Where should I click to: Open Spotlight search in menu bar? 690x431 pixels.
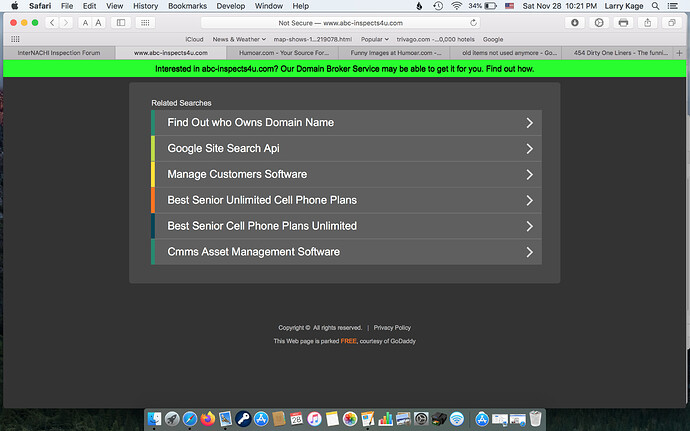click(x=655, y=6)
